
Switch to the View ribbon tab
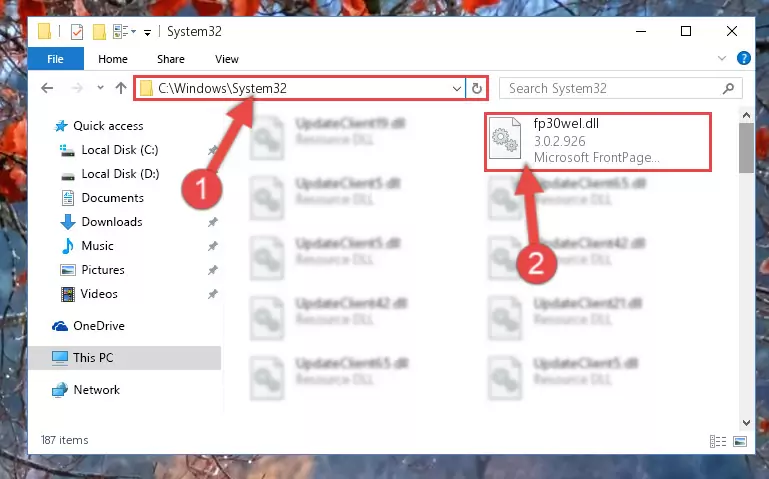(227, 59)
